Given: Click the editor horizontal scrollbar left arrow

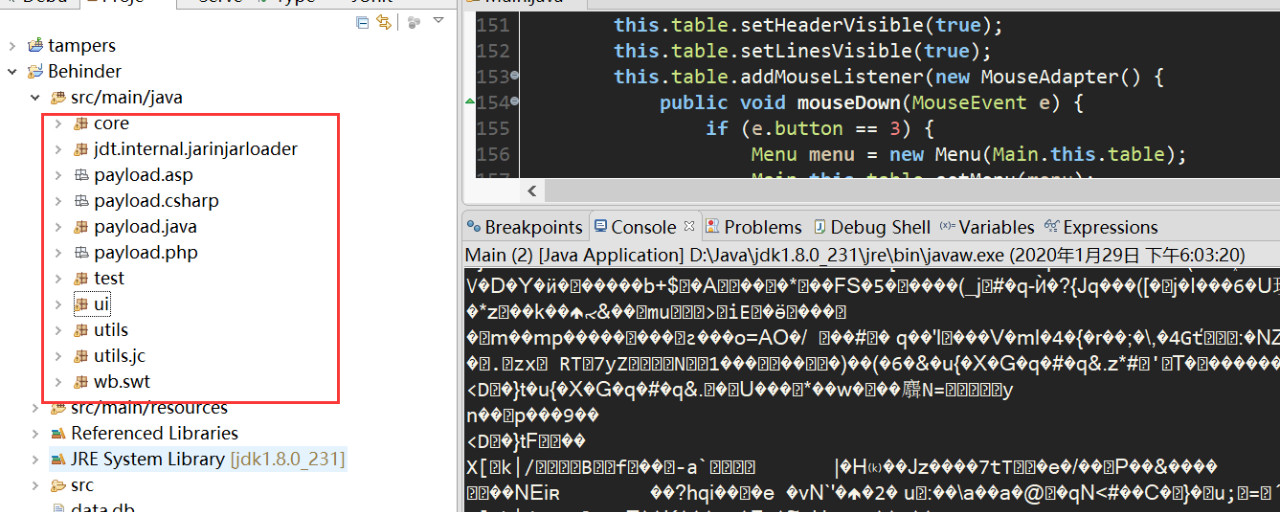Looking at the screenshot, I should pyautogui.click(x=531, y=190).
